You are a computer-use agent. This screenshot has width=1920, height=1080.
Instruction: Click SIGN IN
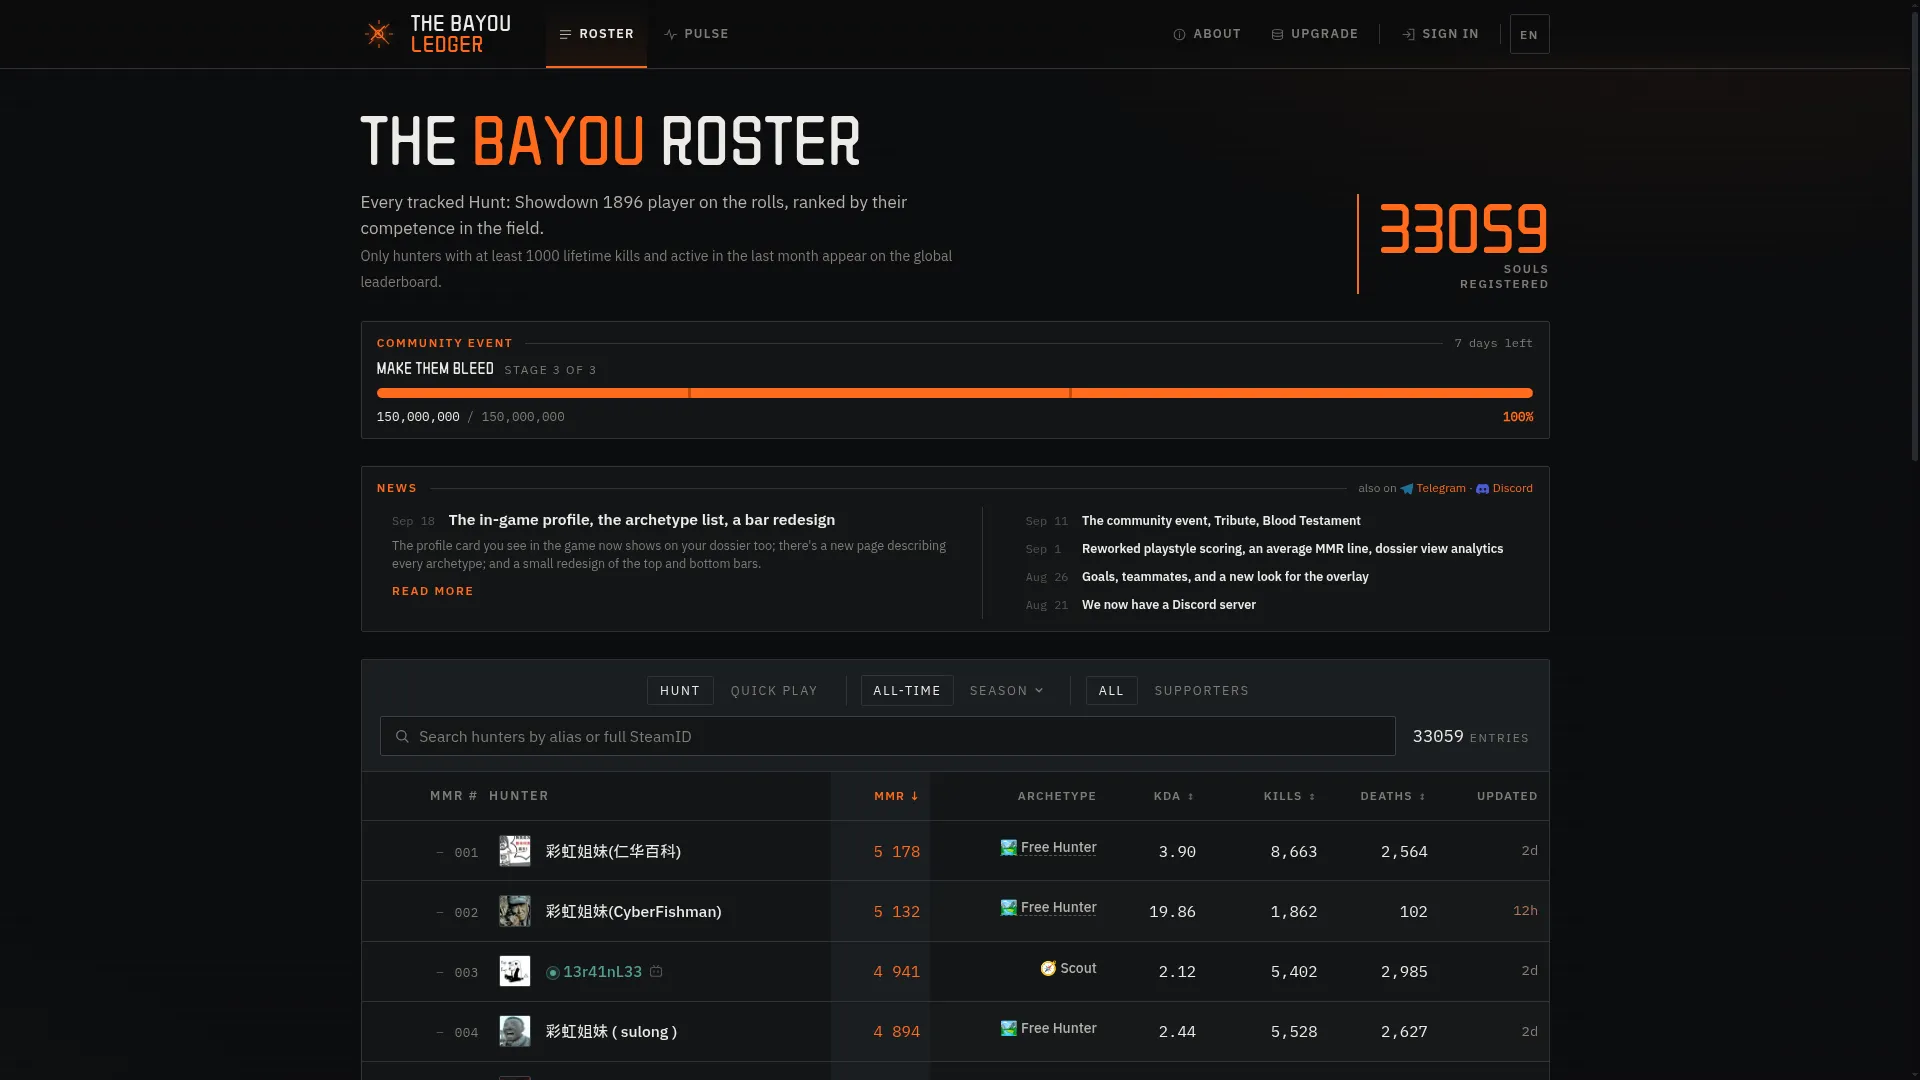[x=1440, y=34]
